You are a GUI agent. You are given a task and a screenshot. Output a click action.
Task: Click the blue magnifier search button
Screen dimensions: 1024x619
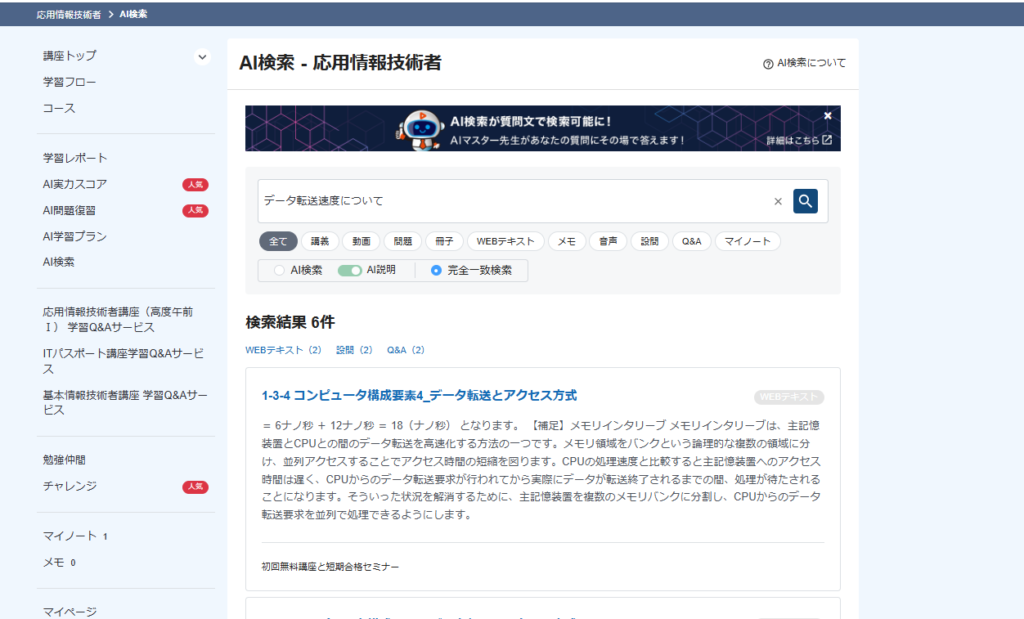805,201
